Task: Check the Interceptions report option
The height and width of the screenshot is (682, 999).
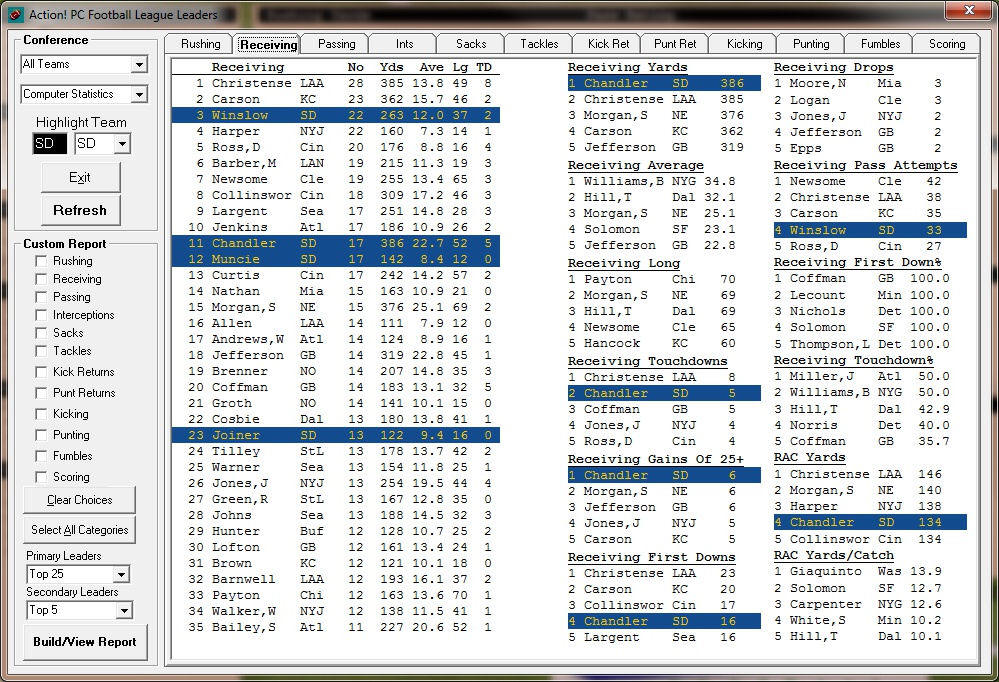Action: (x=41, y=315)
